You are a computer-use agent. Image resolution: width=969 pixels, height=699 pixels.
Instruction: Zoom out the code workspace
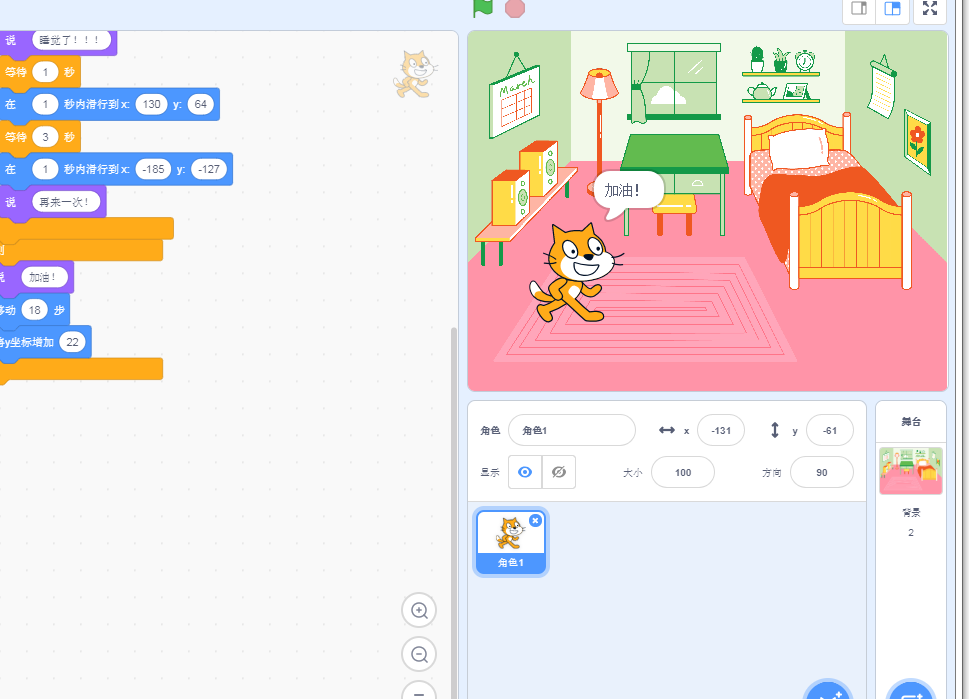(x=419, y=655)
